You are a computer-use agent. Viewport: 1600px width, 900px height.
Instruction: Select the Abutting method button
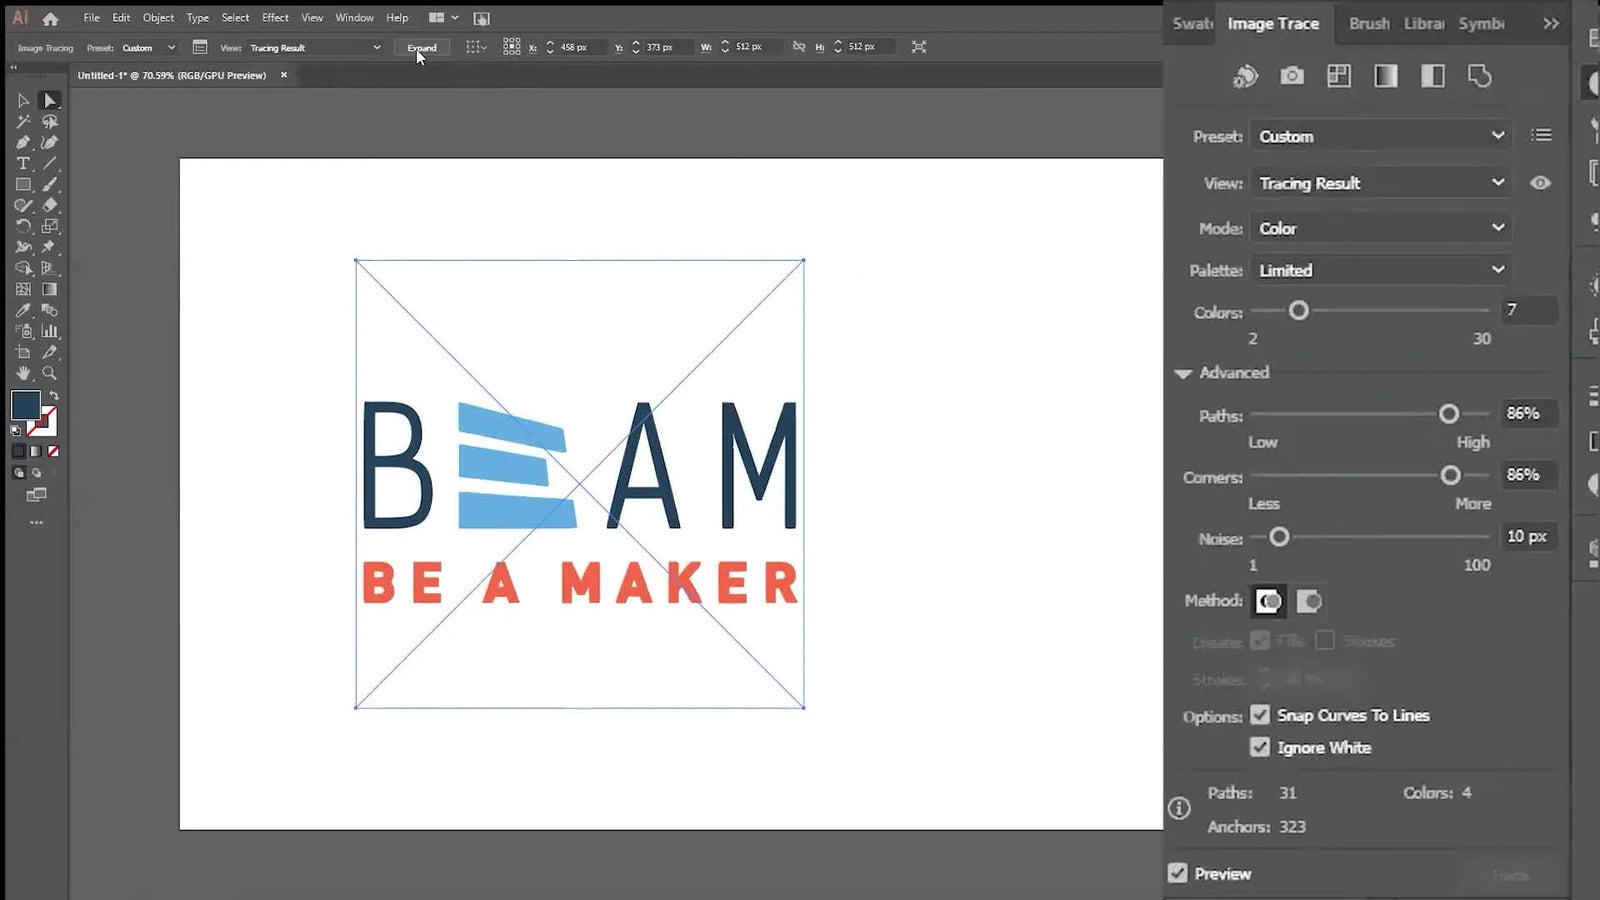pyautogui.click(x=1269, y=601)
